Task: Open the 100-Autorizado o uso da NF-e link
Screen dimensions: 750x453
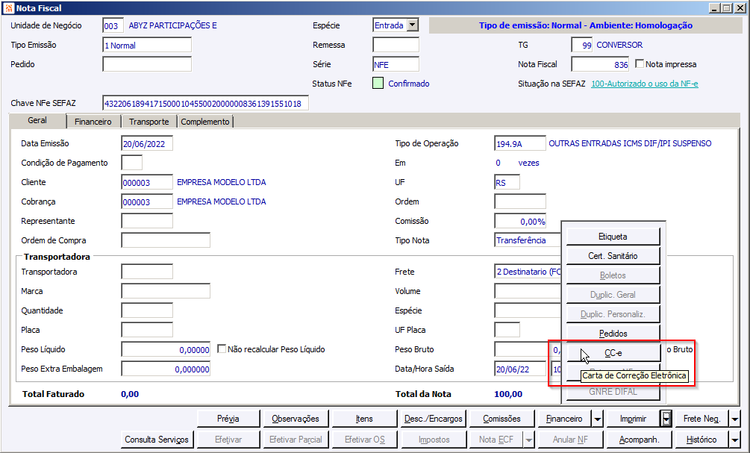Action: [644, 84]
